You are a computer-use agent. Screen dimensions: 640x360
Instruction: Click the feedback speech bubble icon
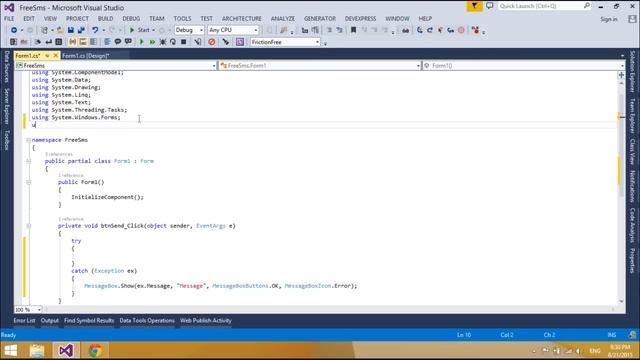(489, 6)
